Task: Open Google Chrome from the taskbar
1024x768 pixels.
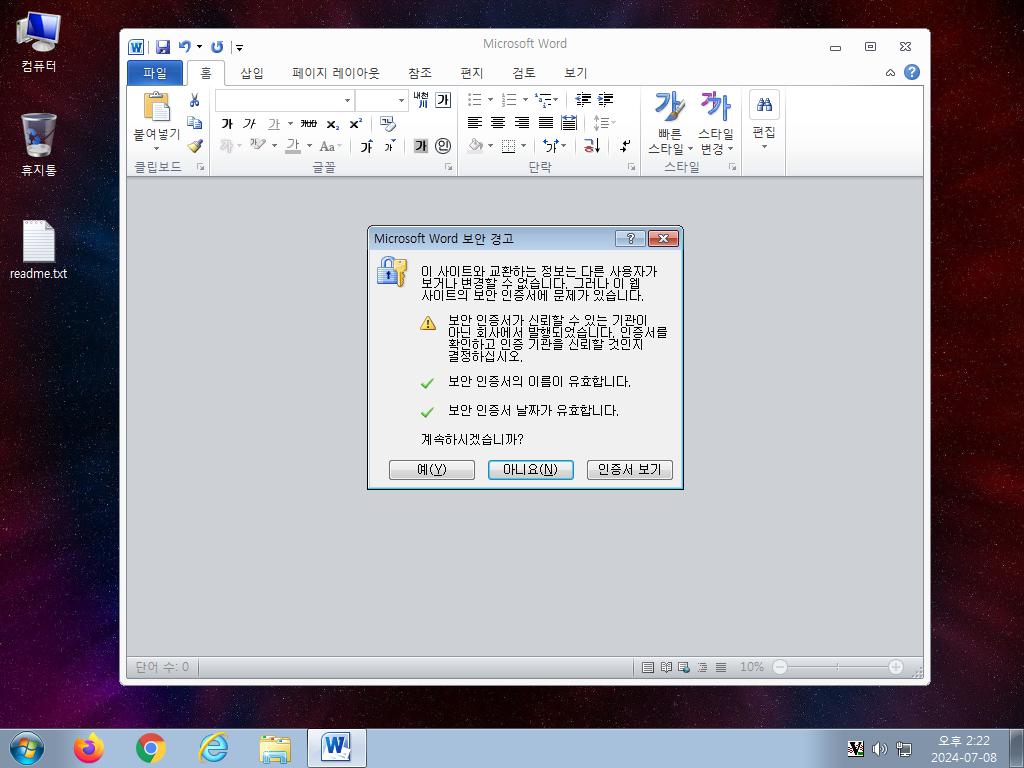Action: [151, 748]
